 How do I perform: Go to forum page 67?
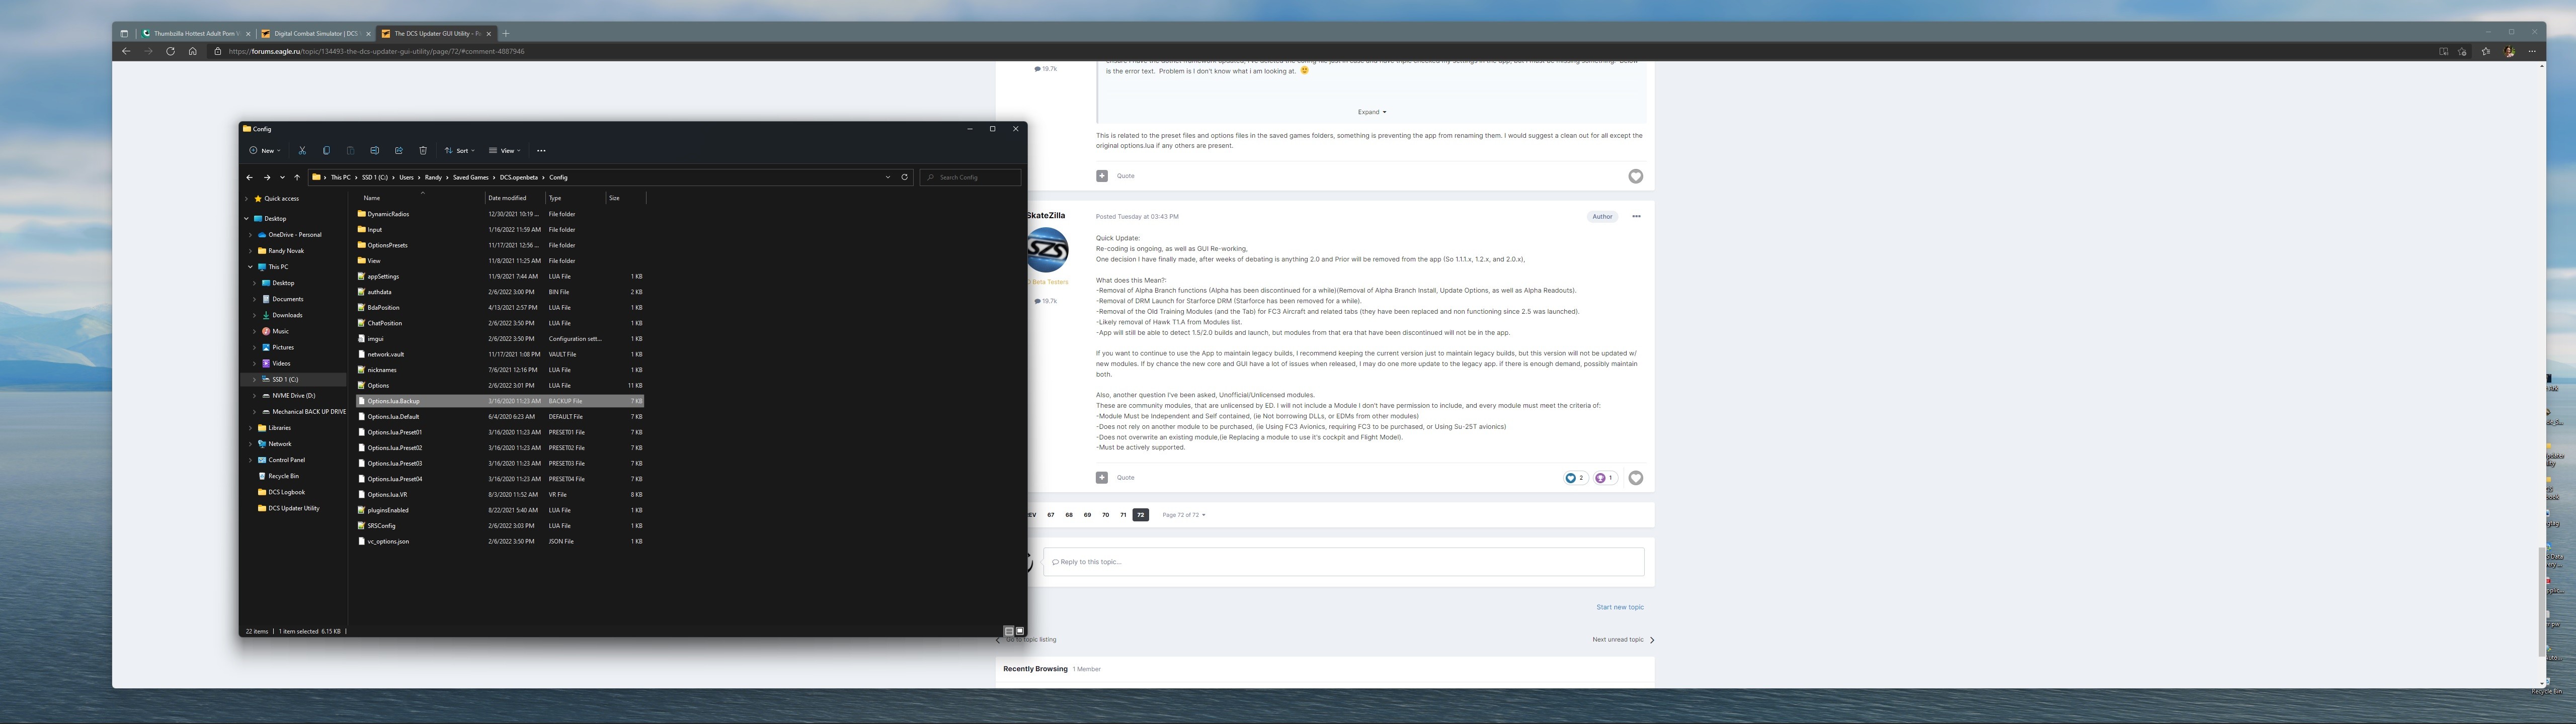coord(1050,515)
